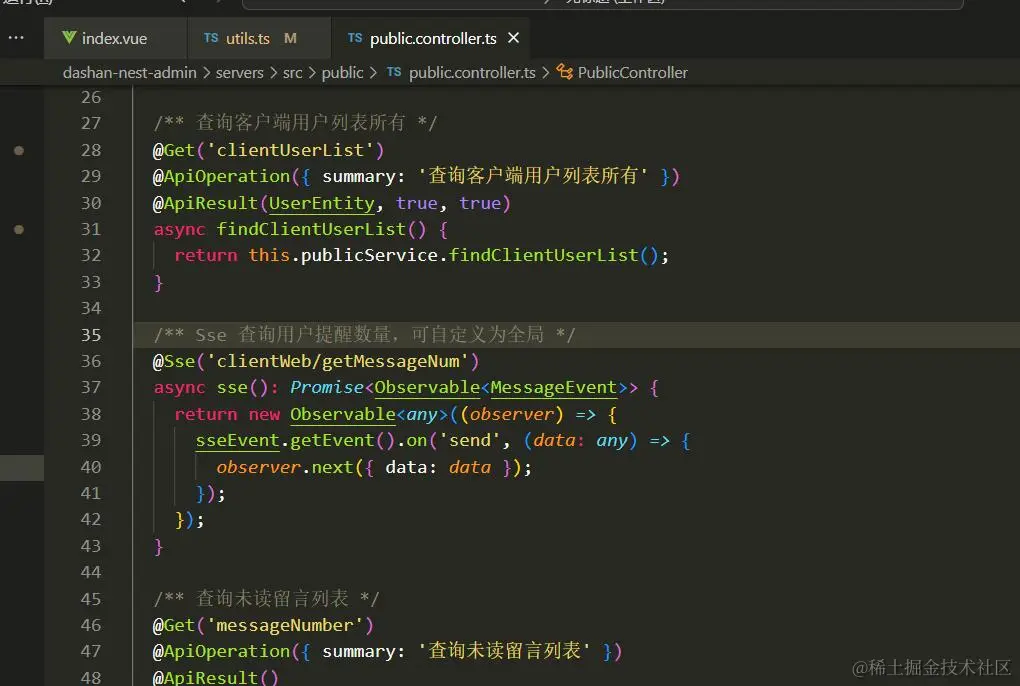Open servers breadcrumb segment

tap(239, 72)
